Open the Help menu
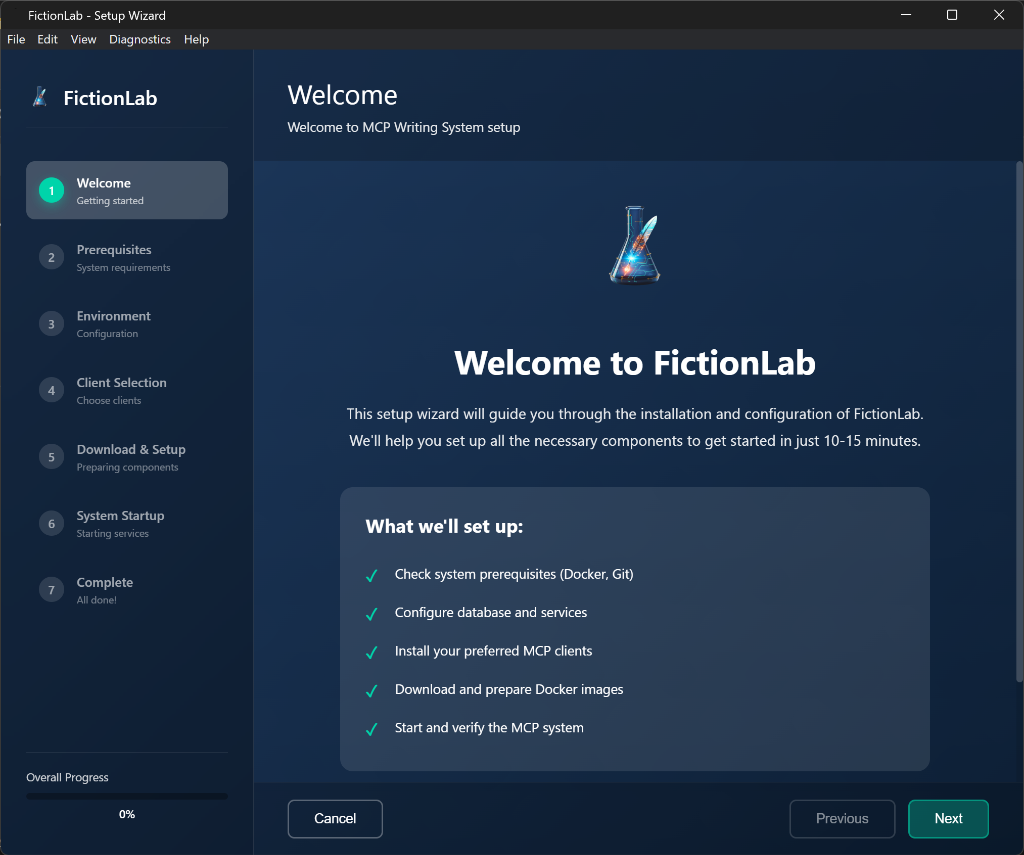The height and width of the screenshot is (855, 1024). coord(196,39)
